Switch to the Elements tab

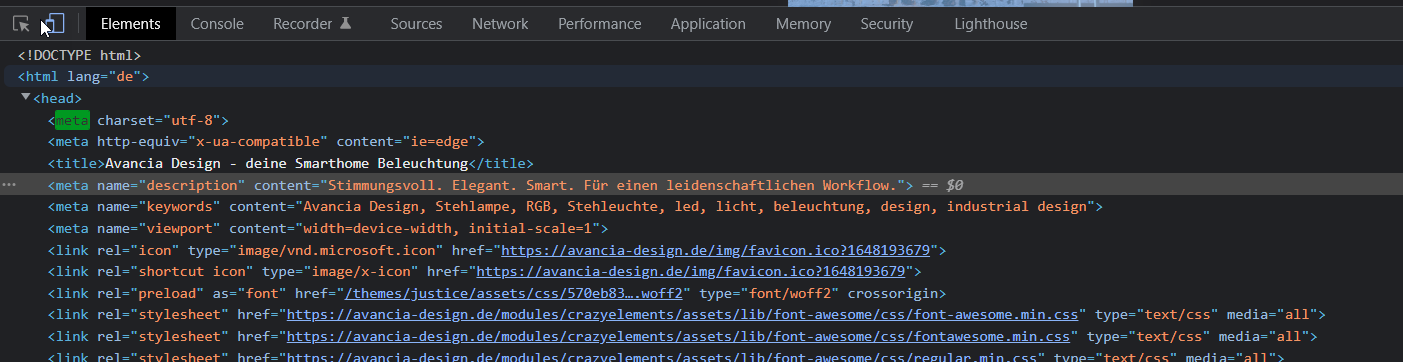point(131,24)
